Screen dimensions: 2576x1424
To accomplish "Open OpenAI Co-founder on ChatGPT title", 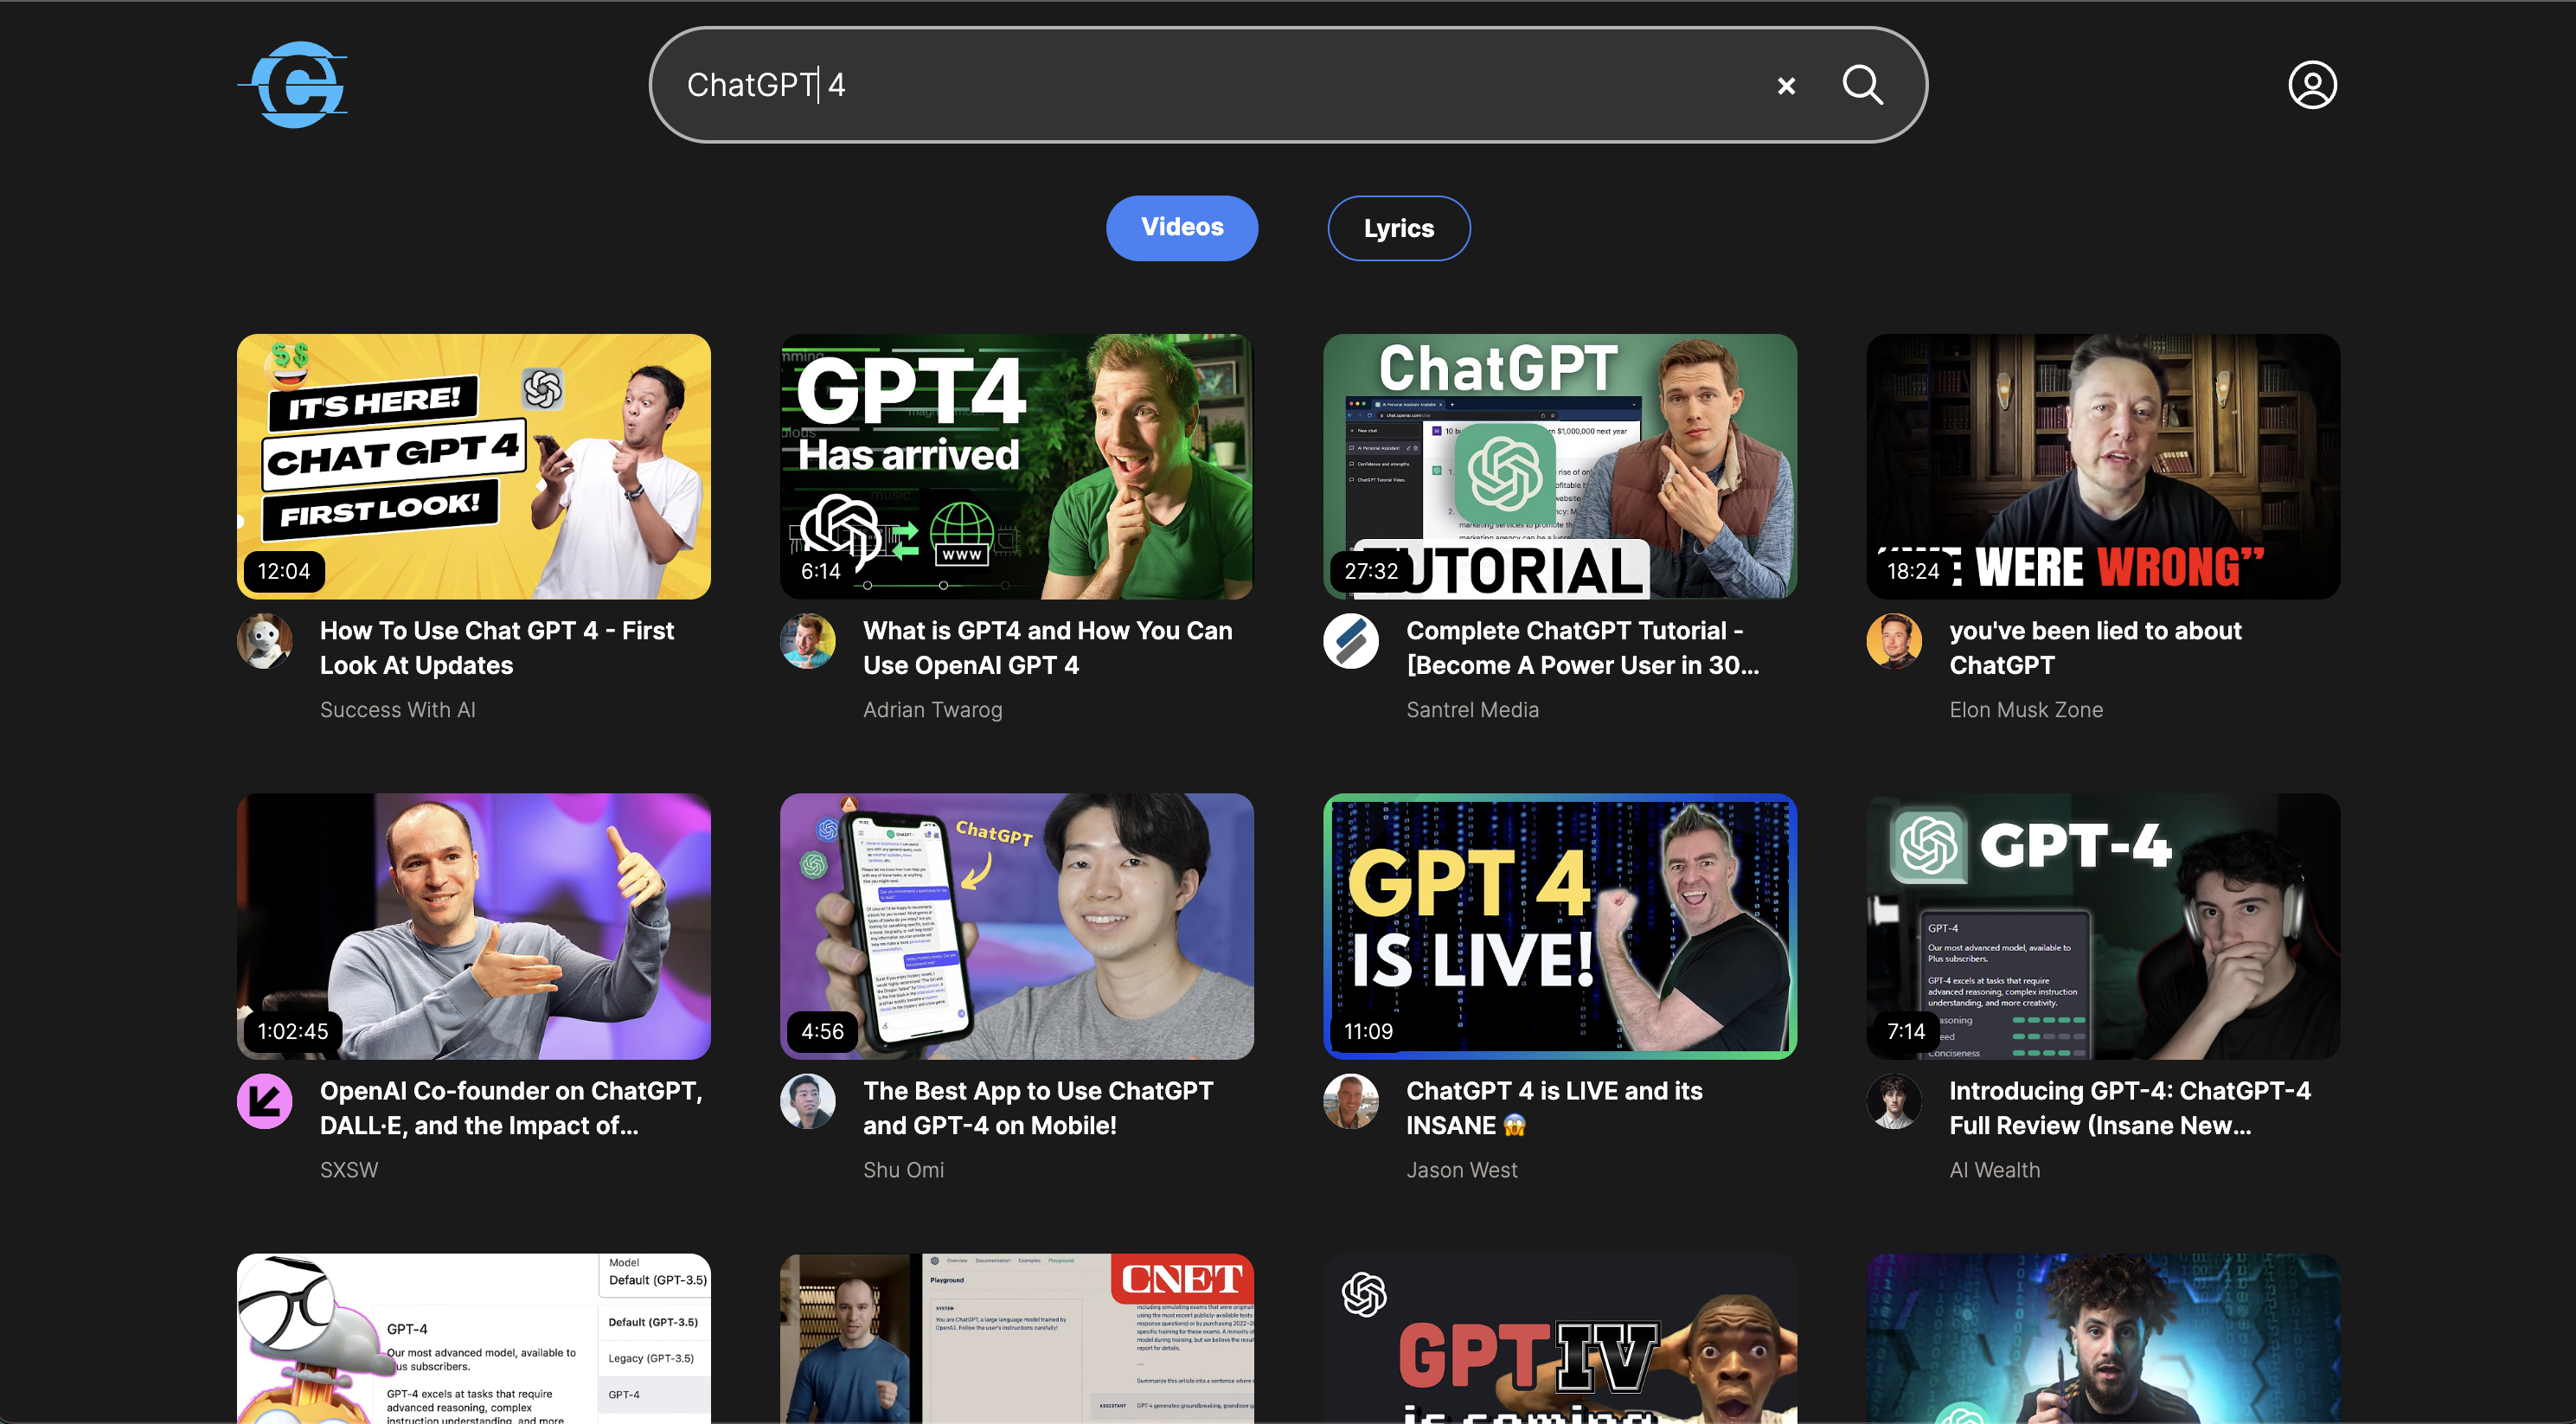I will coord(511,1108).
